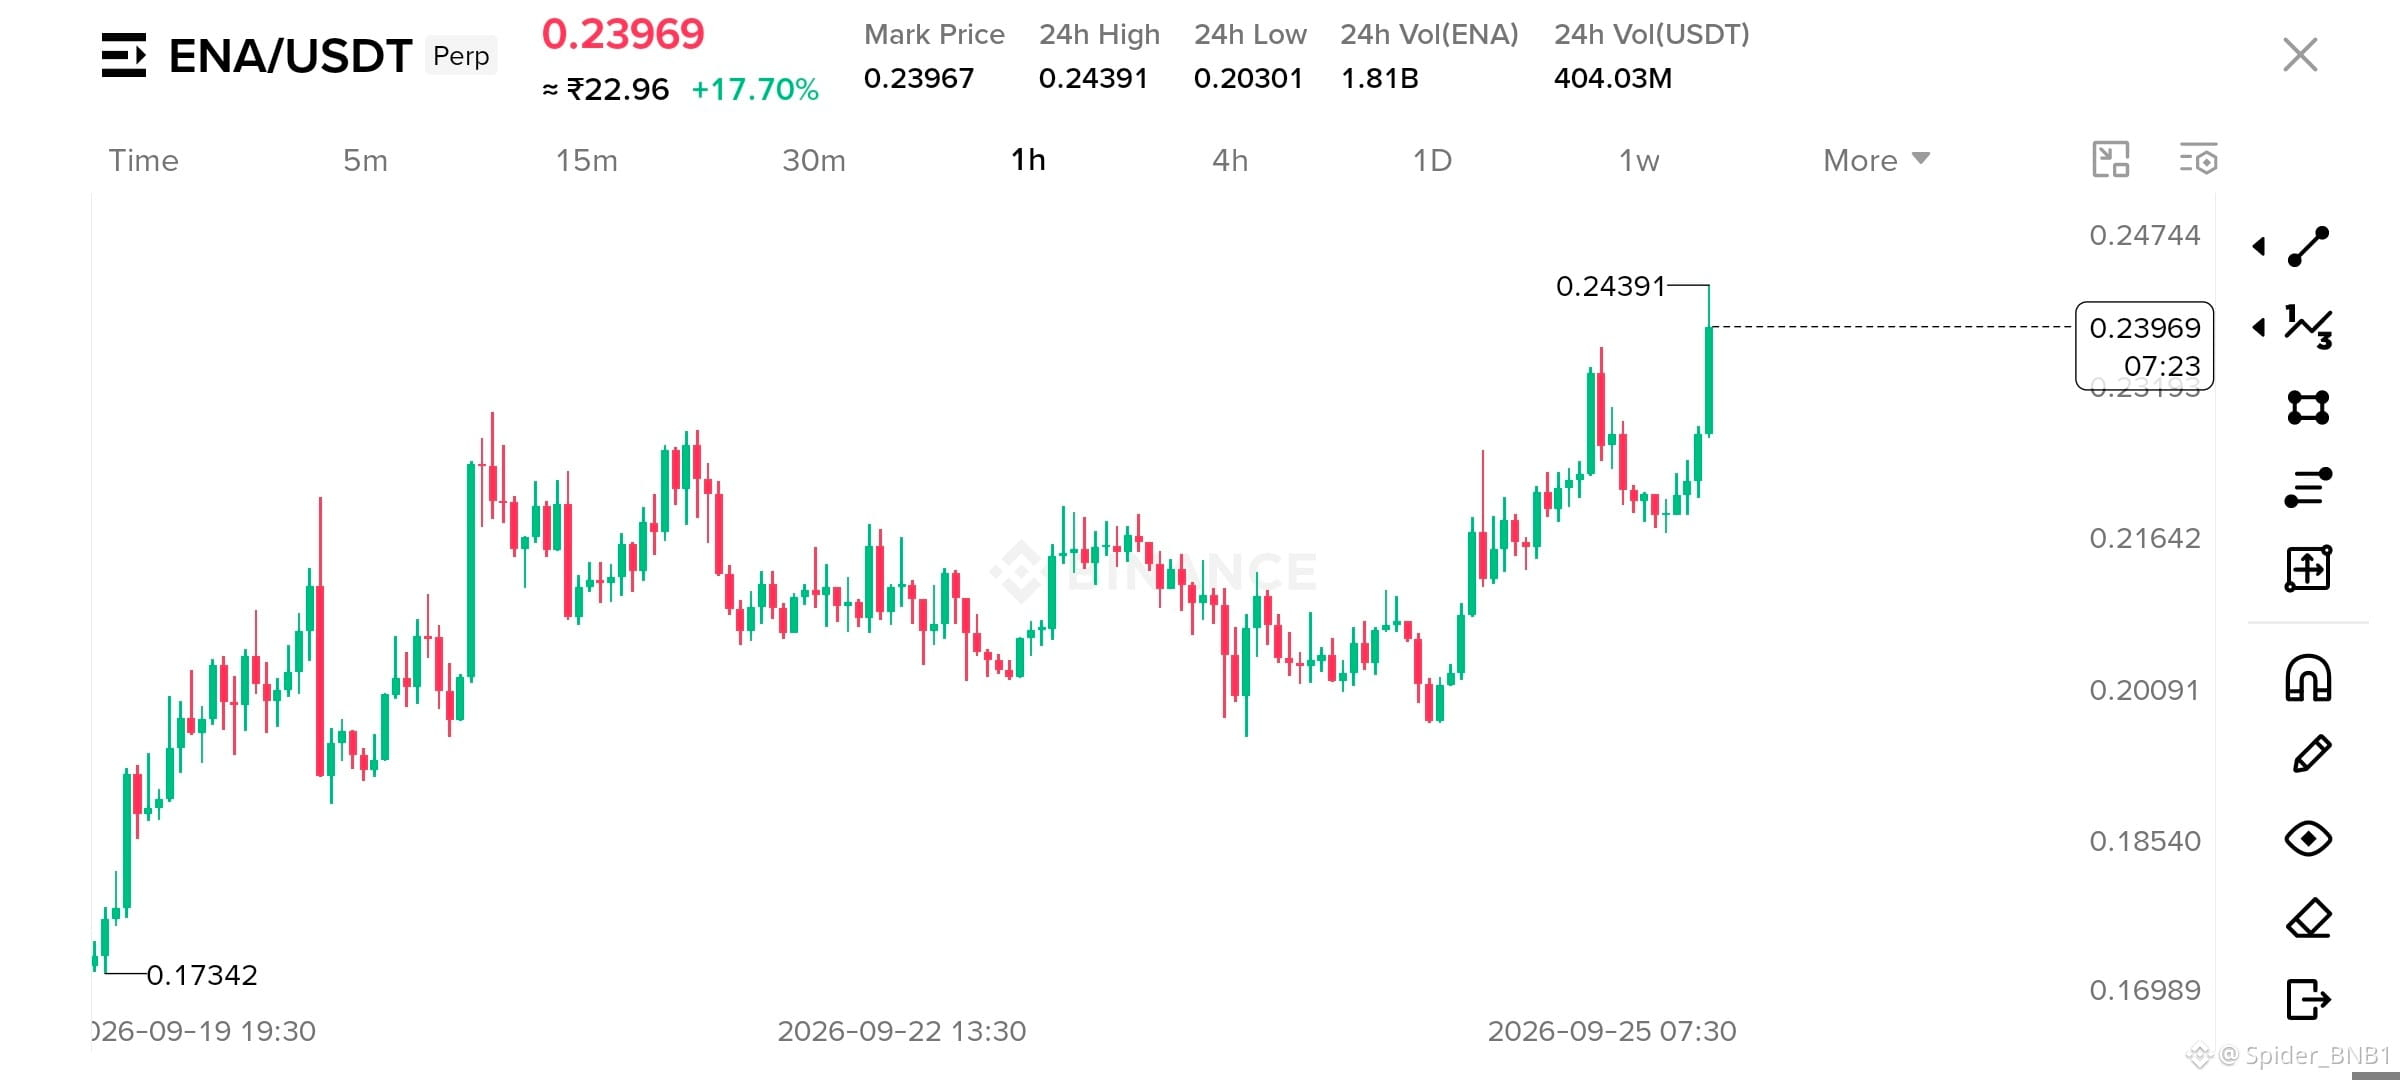This screenshot has width=2400, height=1080.
Task: Expand the More timeframes dropdown
Action: click(x=1876, y=160)
